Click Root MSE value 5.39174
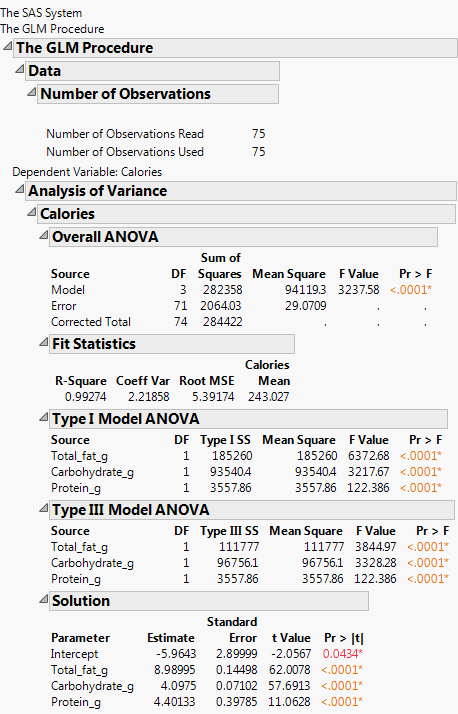 (213, 397)
